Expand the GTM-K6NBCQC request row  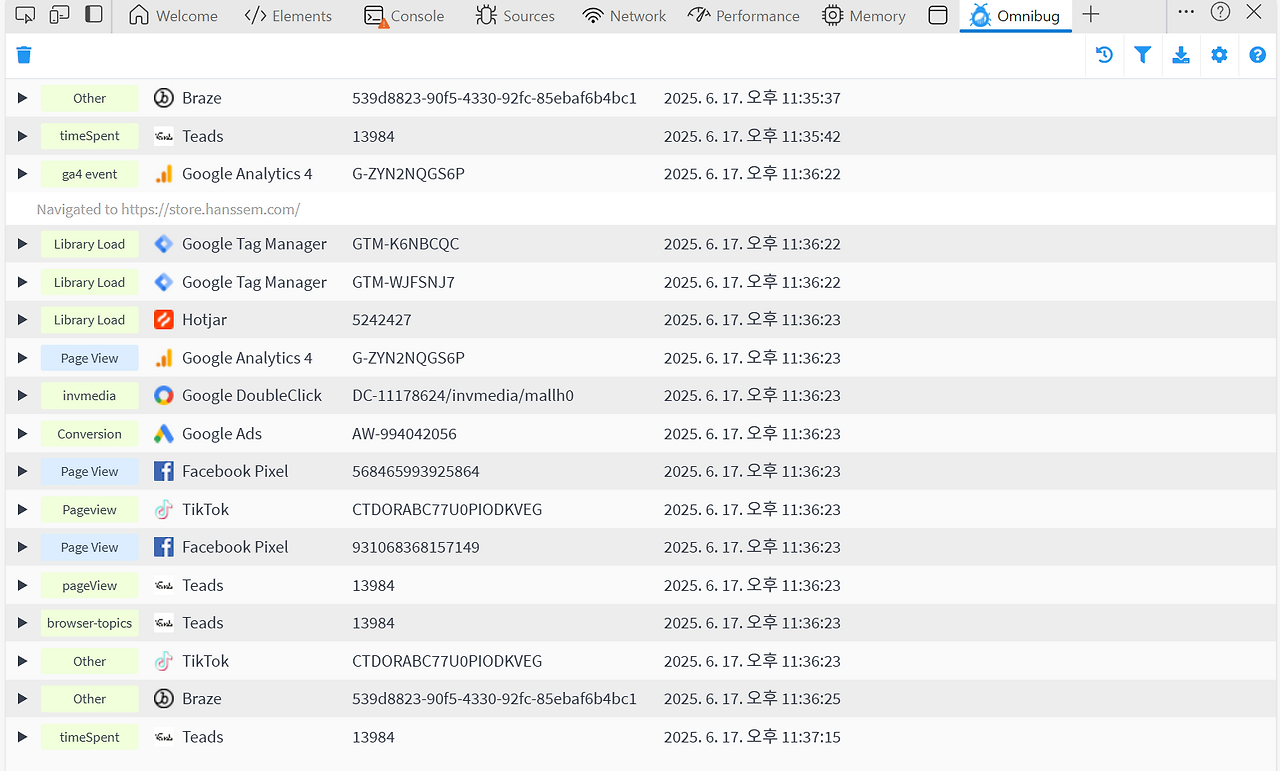click(22, 244)
